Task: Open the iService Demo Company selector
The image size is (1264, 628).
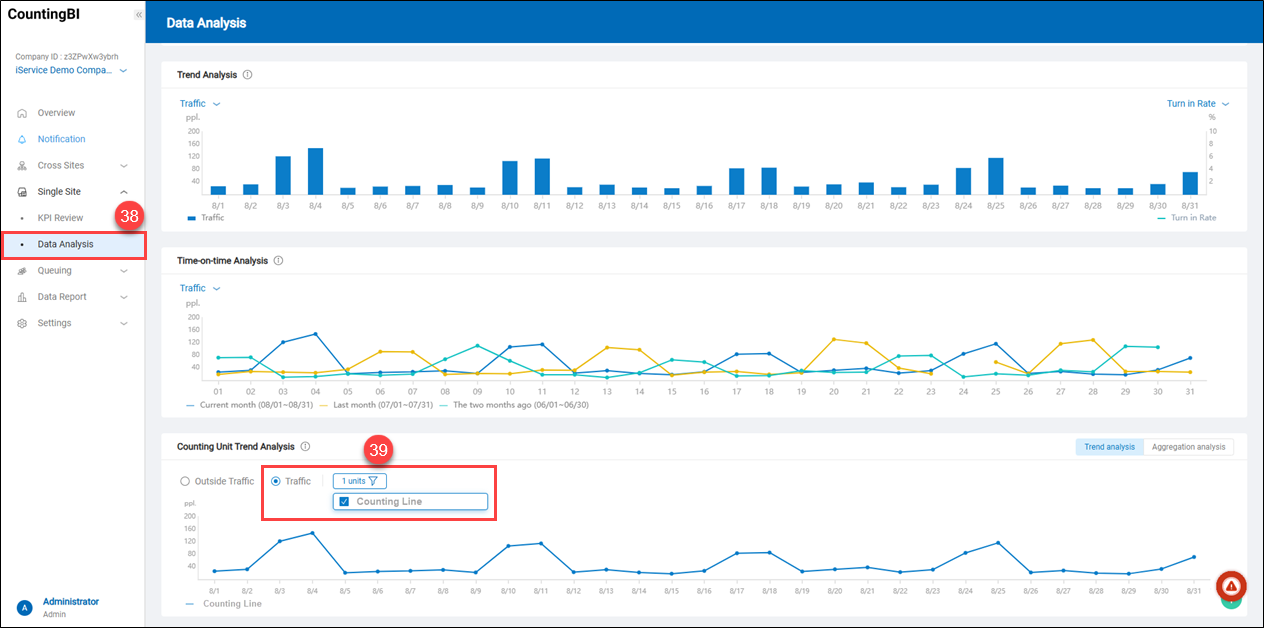Action: point(71,71)
